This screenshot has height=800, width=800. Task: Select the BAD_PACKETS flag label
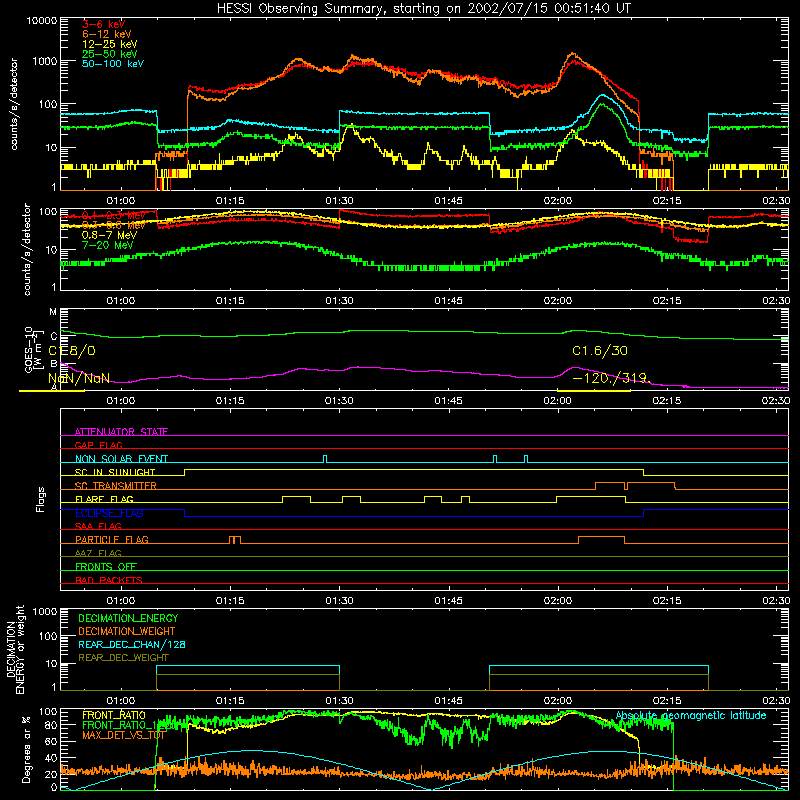(x=109, y=580)
